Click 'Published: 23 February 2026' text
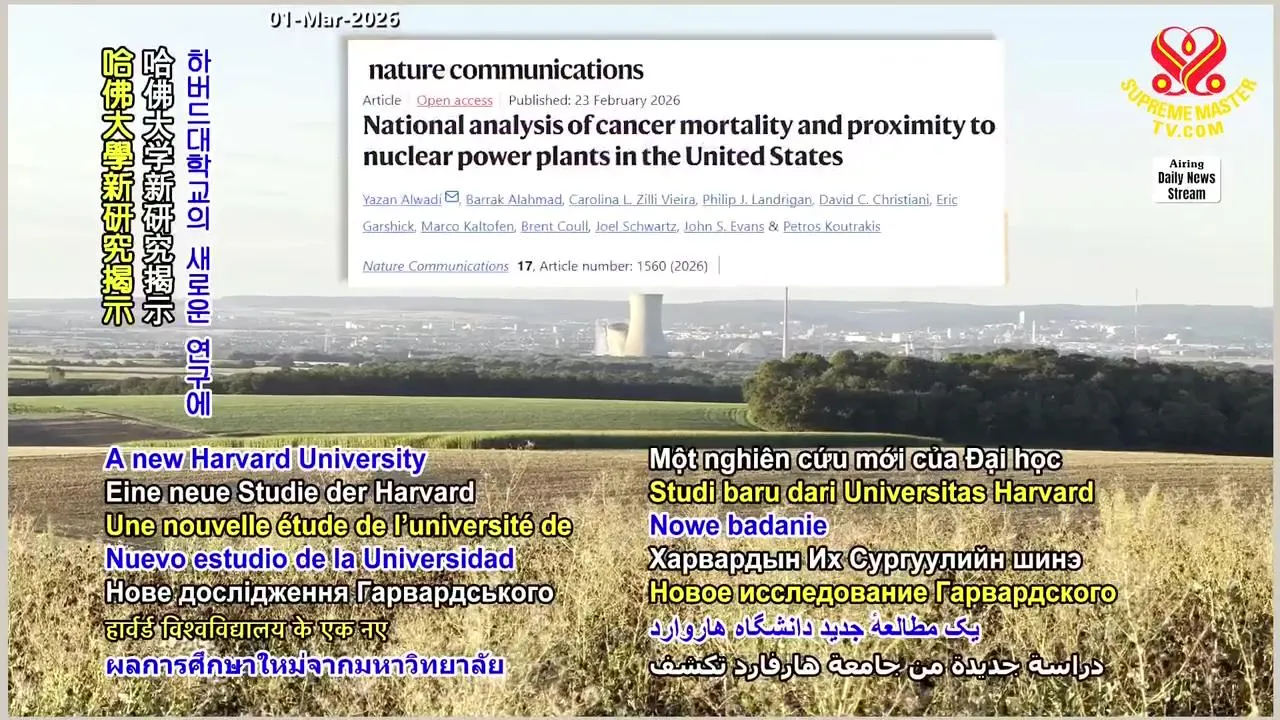This screenshot has width=1280, height=720. click(594, 100)
